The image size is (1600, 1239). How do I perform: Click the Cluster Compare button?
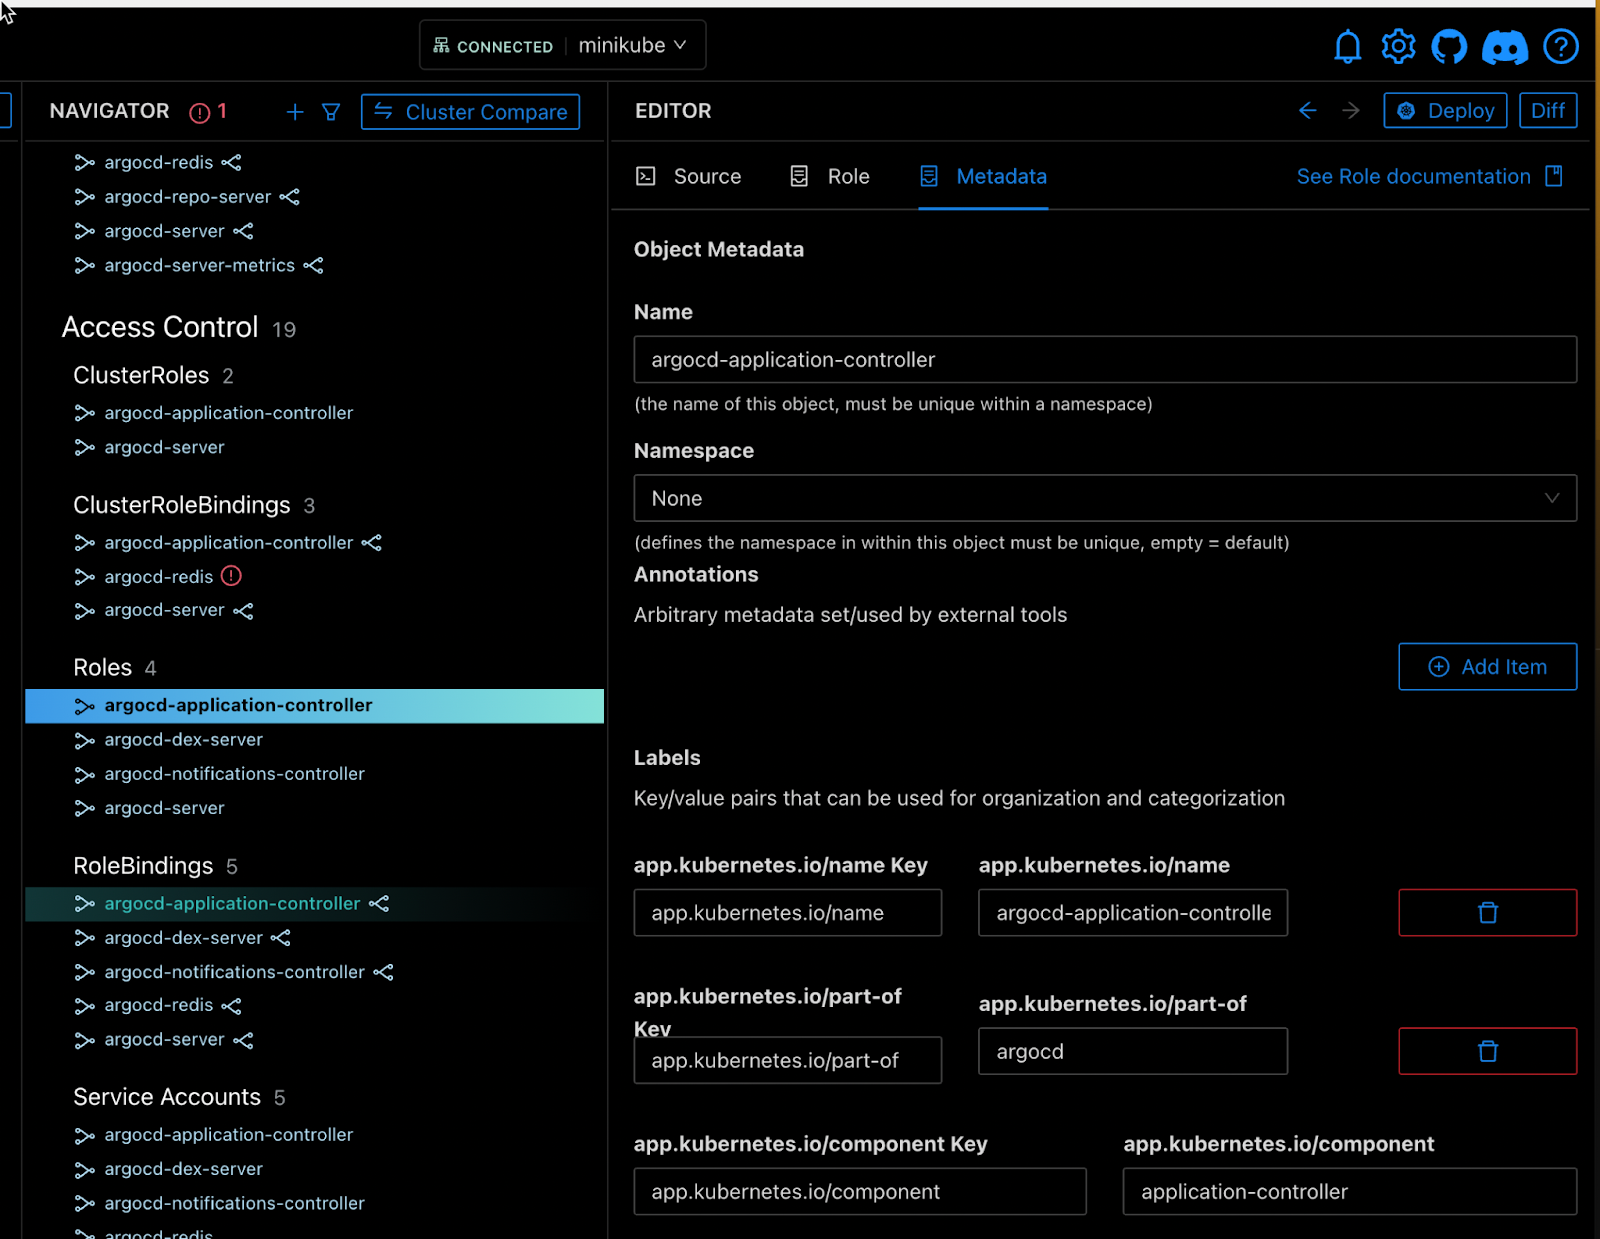pyautogui.click(x=470, y=112)
